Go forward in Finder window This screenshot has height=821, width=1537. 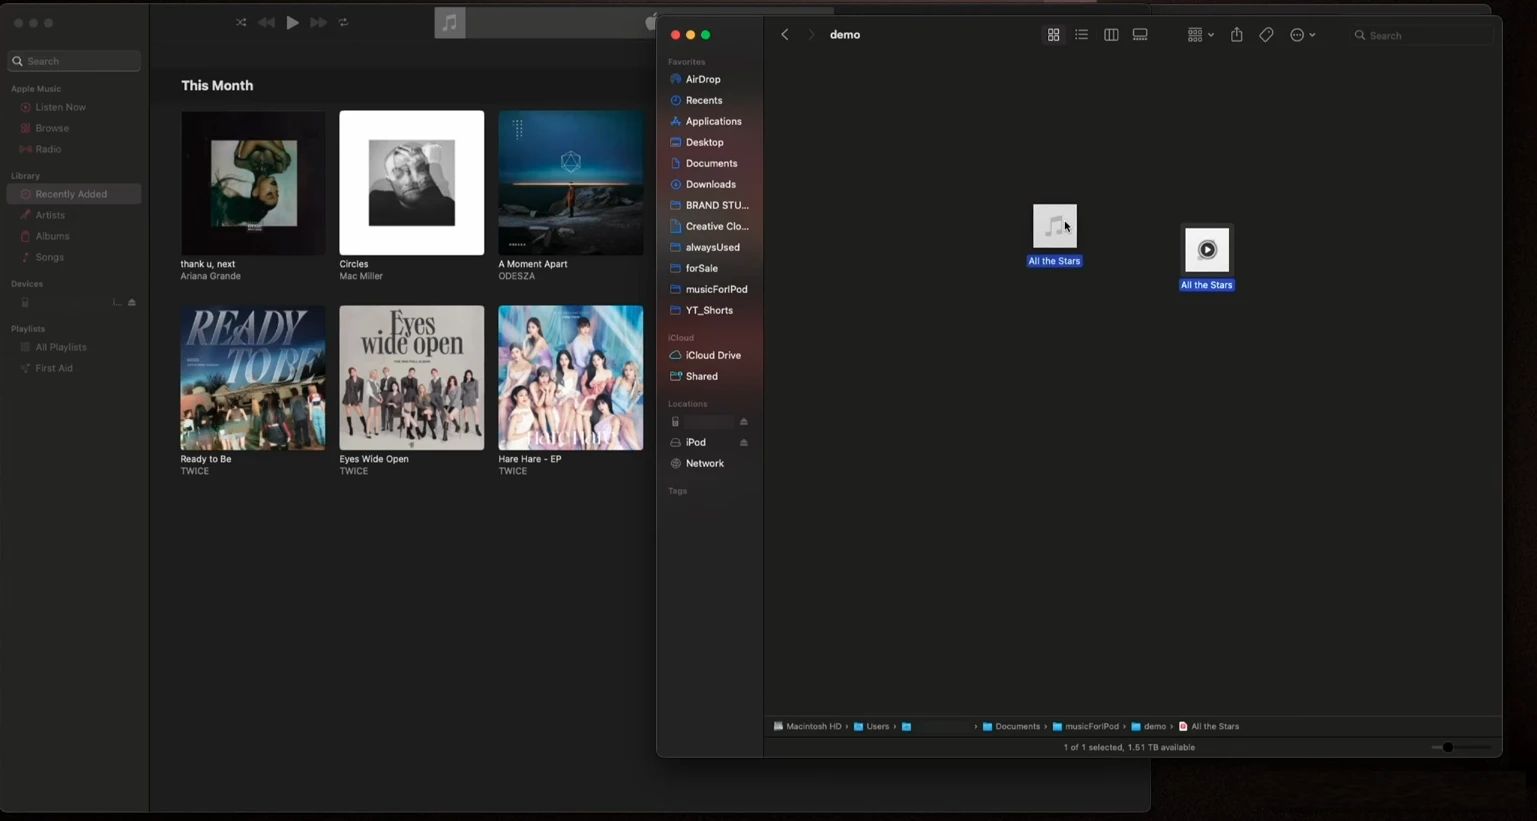(x=811, y=35)
